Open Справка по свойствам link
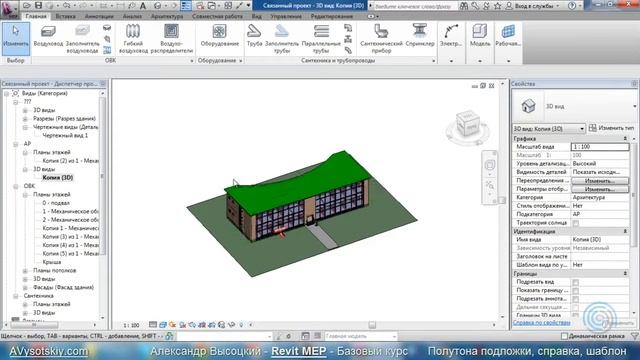The height and width of the screenshot is (360, 640). pyautogui.click(x=541, y=322)
